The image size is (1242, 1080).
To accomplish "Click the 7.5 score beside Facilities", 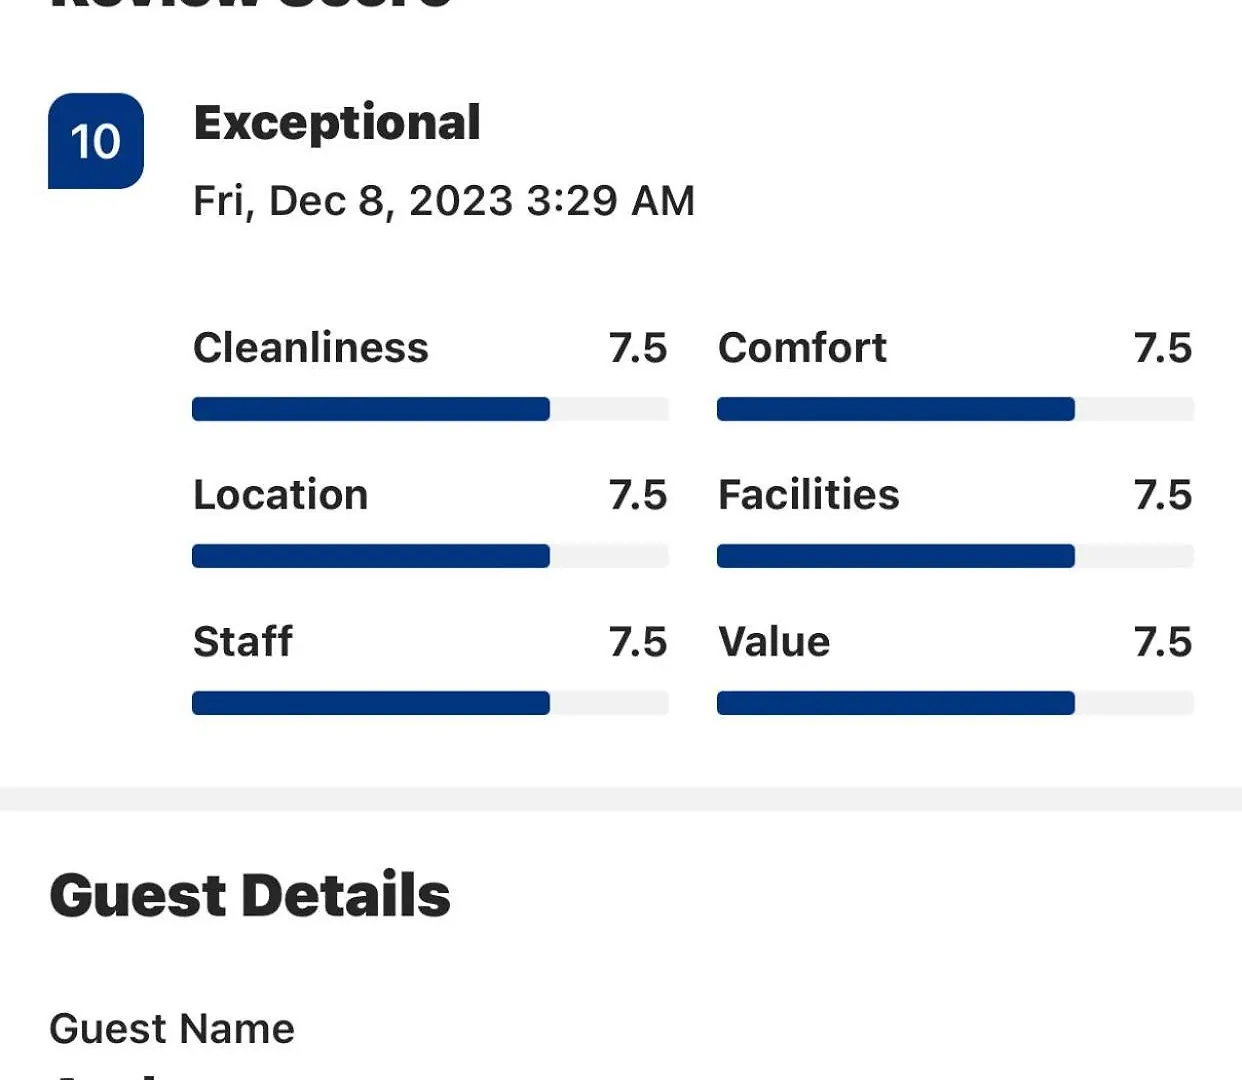I will [x=1163, y=495].
